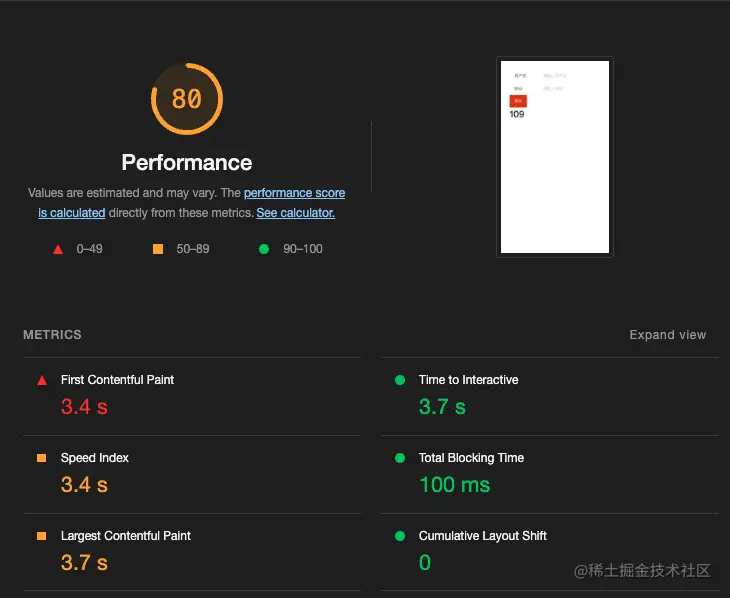The width and height of the screenshot is (730, 598).
Task: Toggle the Expand view option
Action: pos(668,335)
